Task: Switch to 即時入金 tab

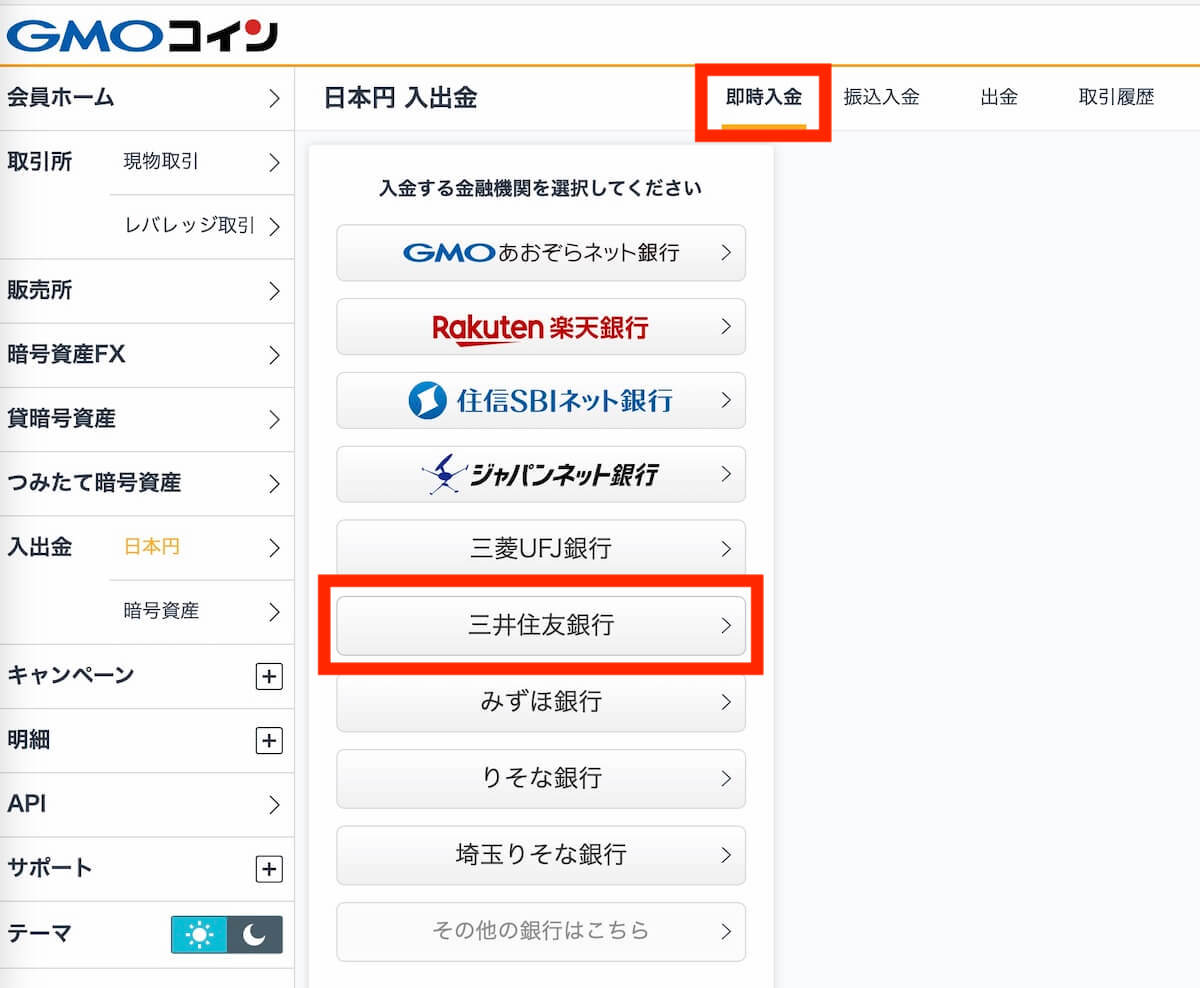Action: tap(764, 98)
